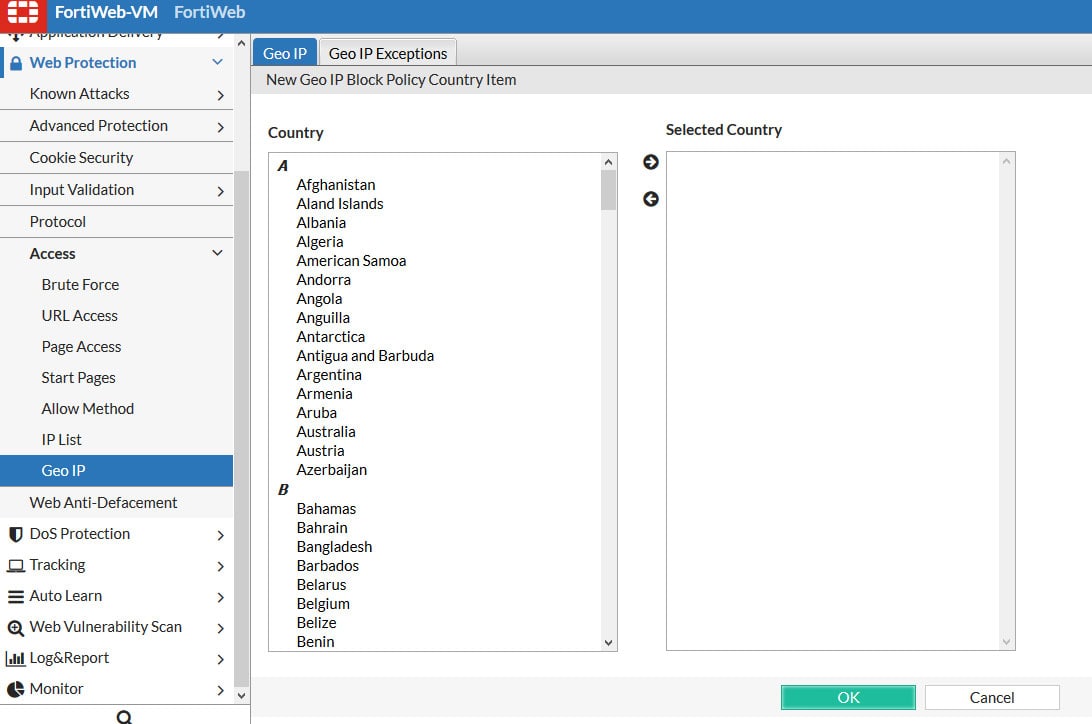Click the Fortinet logo in the header

point(20,12)
